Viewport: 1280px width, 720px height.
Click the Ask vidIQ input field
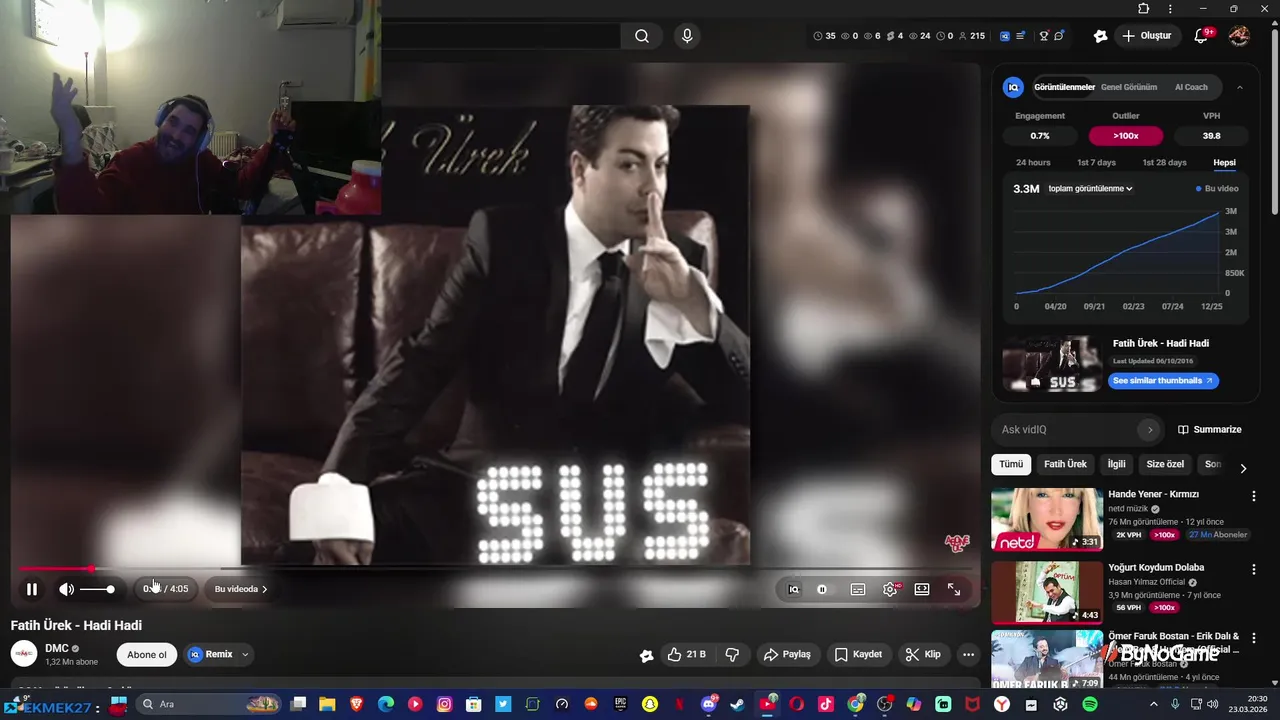click(1068, 429)
